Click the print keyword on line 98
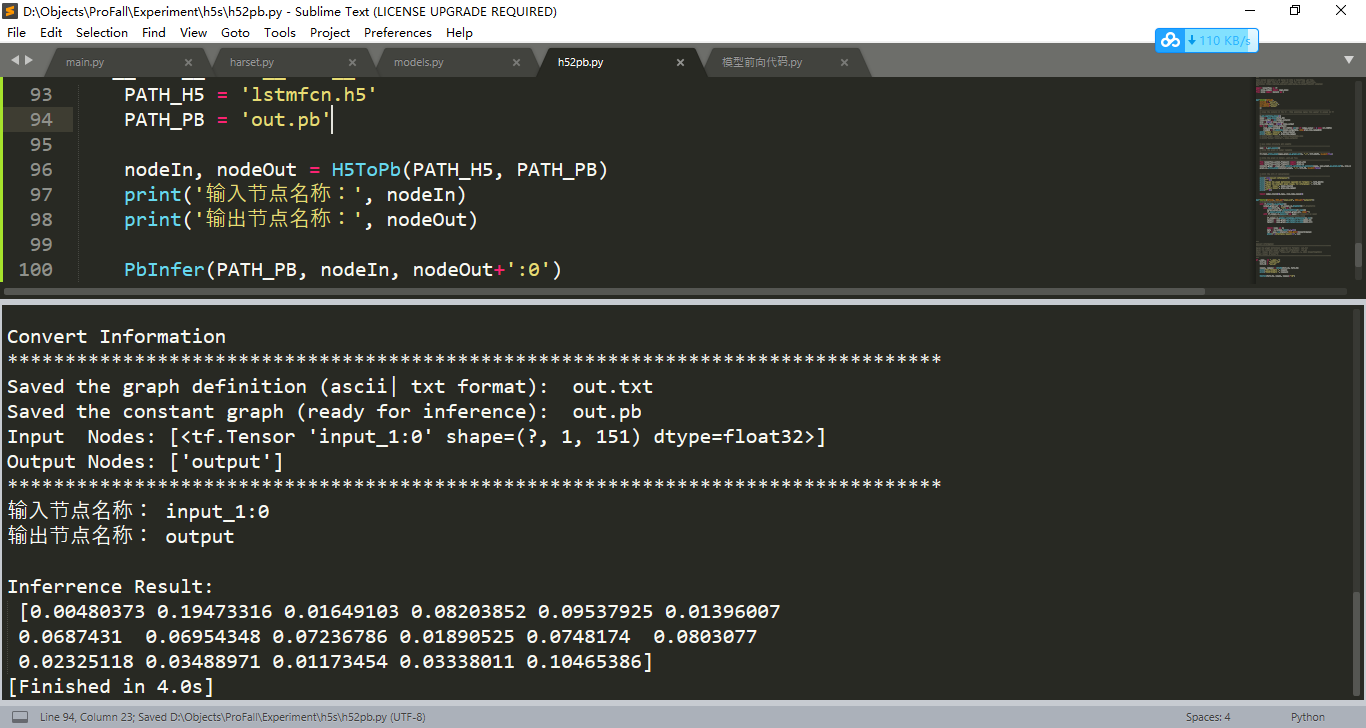 [153, 220]
